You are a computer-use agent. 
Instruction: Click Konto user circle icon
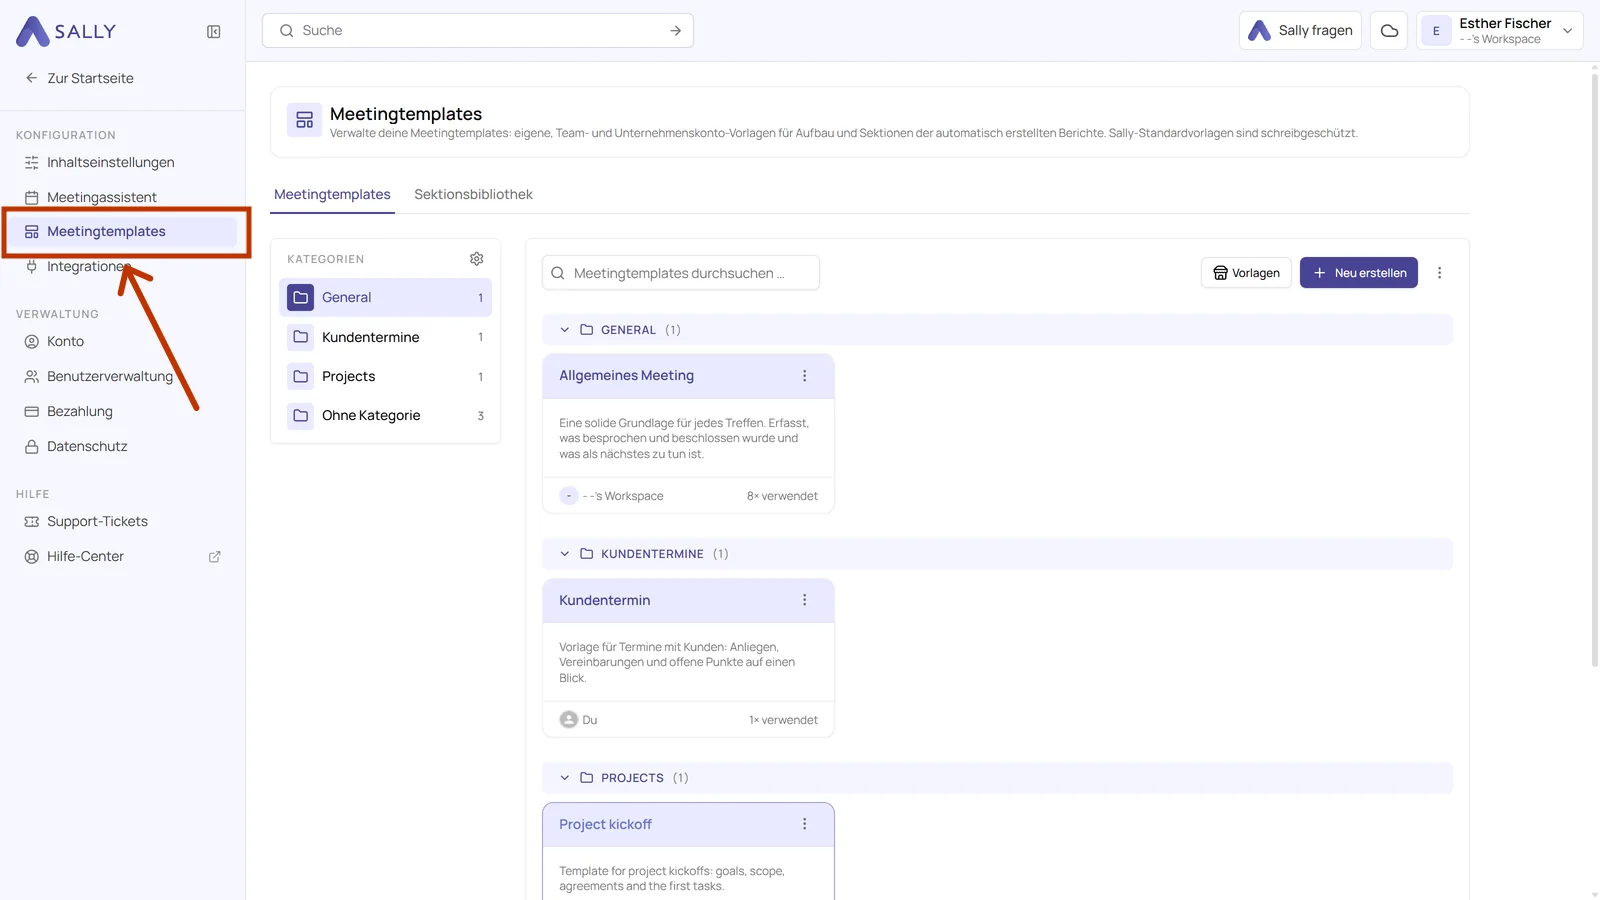pyautogui.click(x=32, y=341)
